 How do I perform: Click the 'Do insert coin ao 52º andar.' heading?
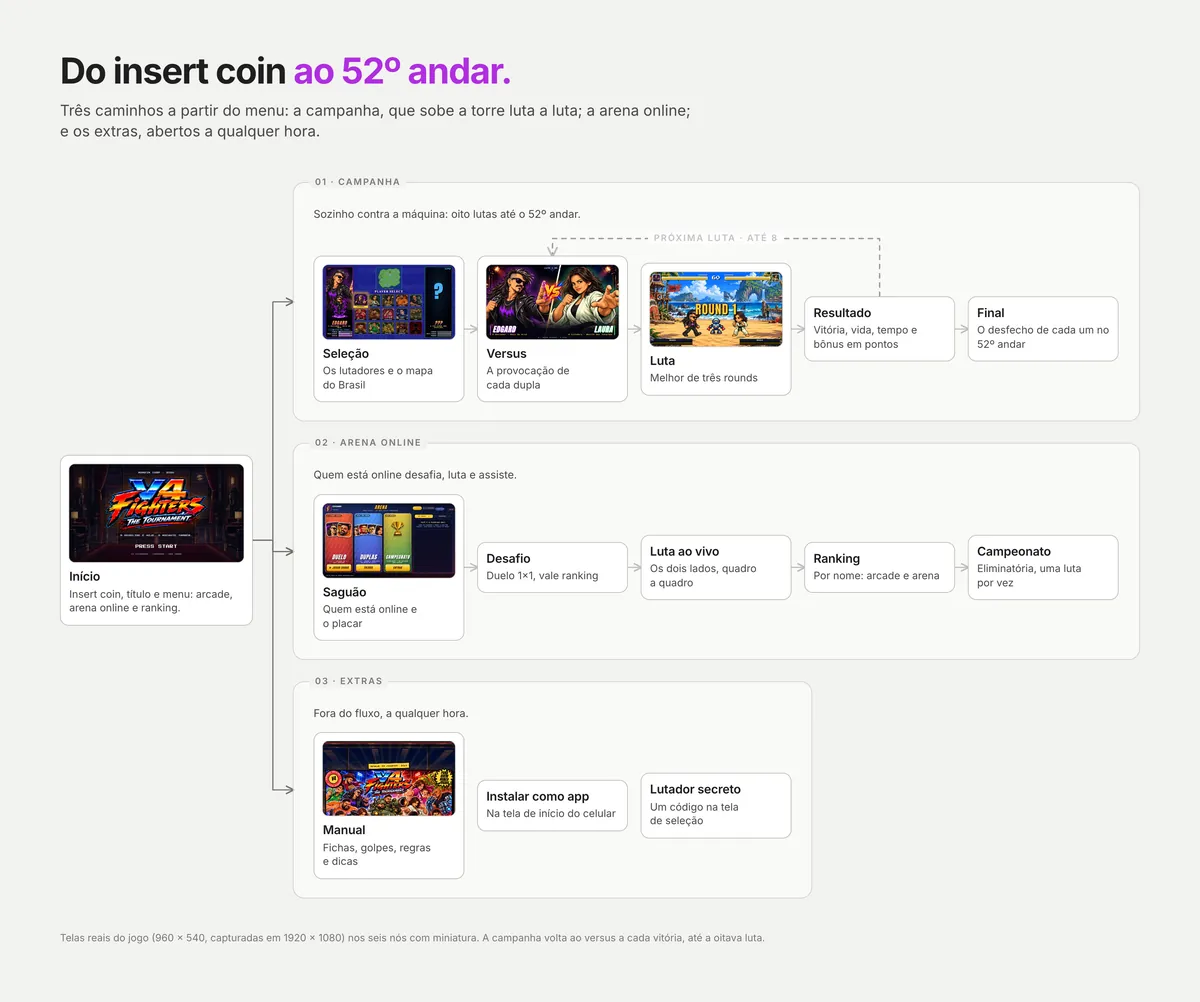pos(286,71)
